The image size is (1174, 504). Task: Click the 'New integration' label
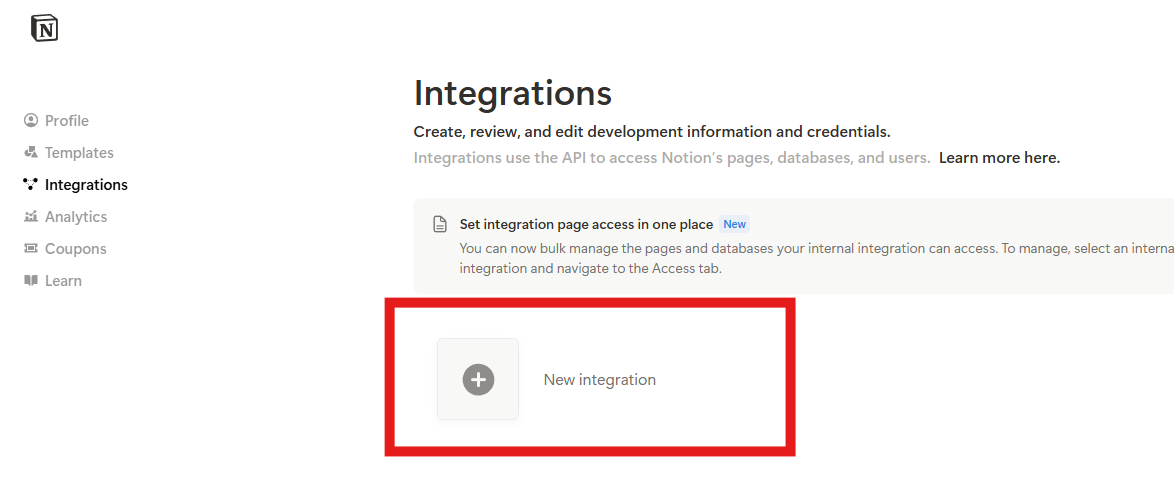point(600,380)
